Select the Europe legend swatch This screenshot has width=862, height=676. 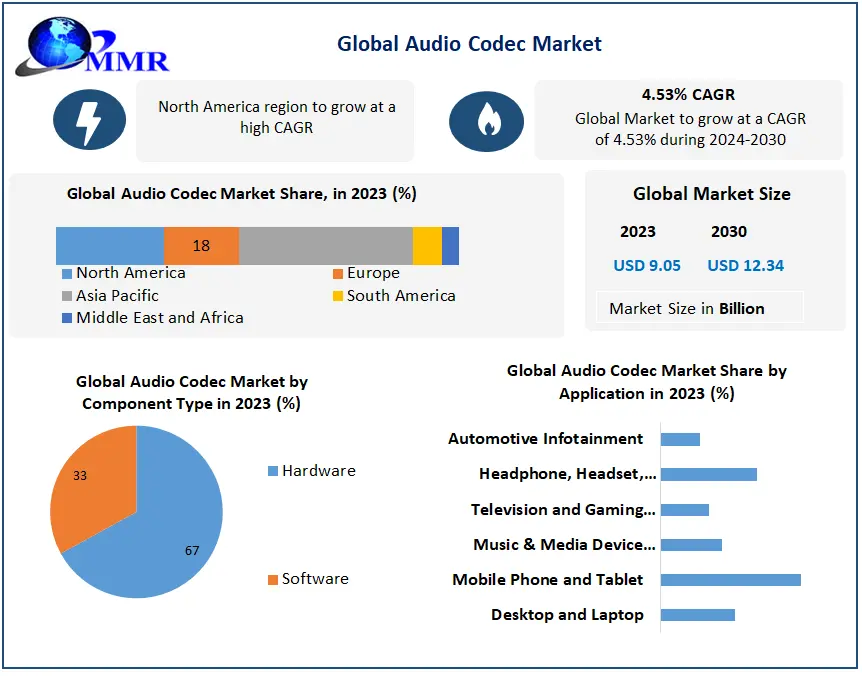(338, 274)
